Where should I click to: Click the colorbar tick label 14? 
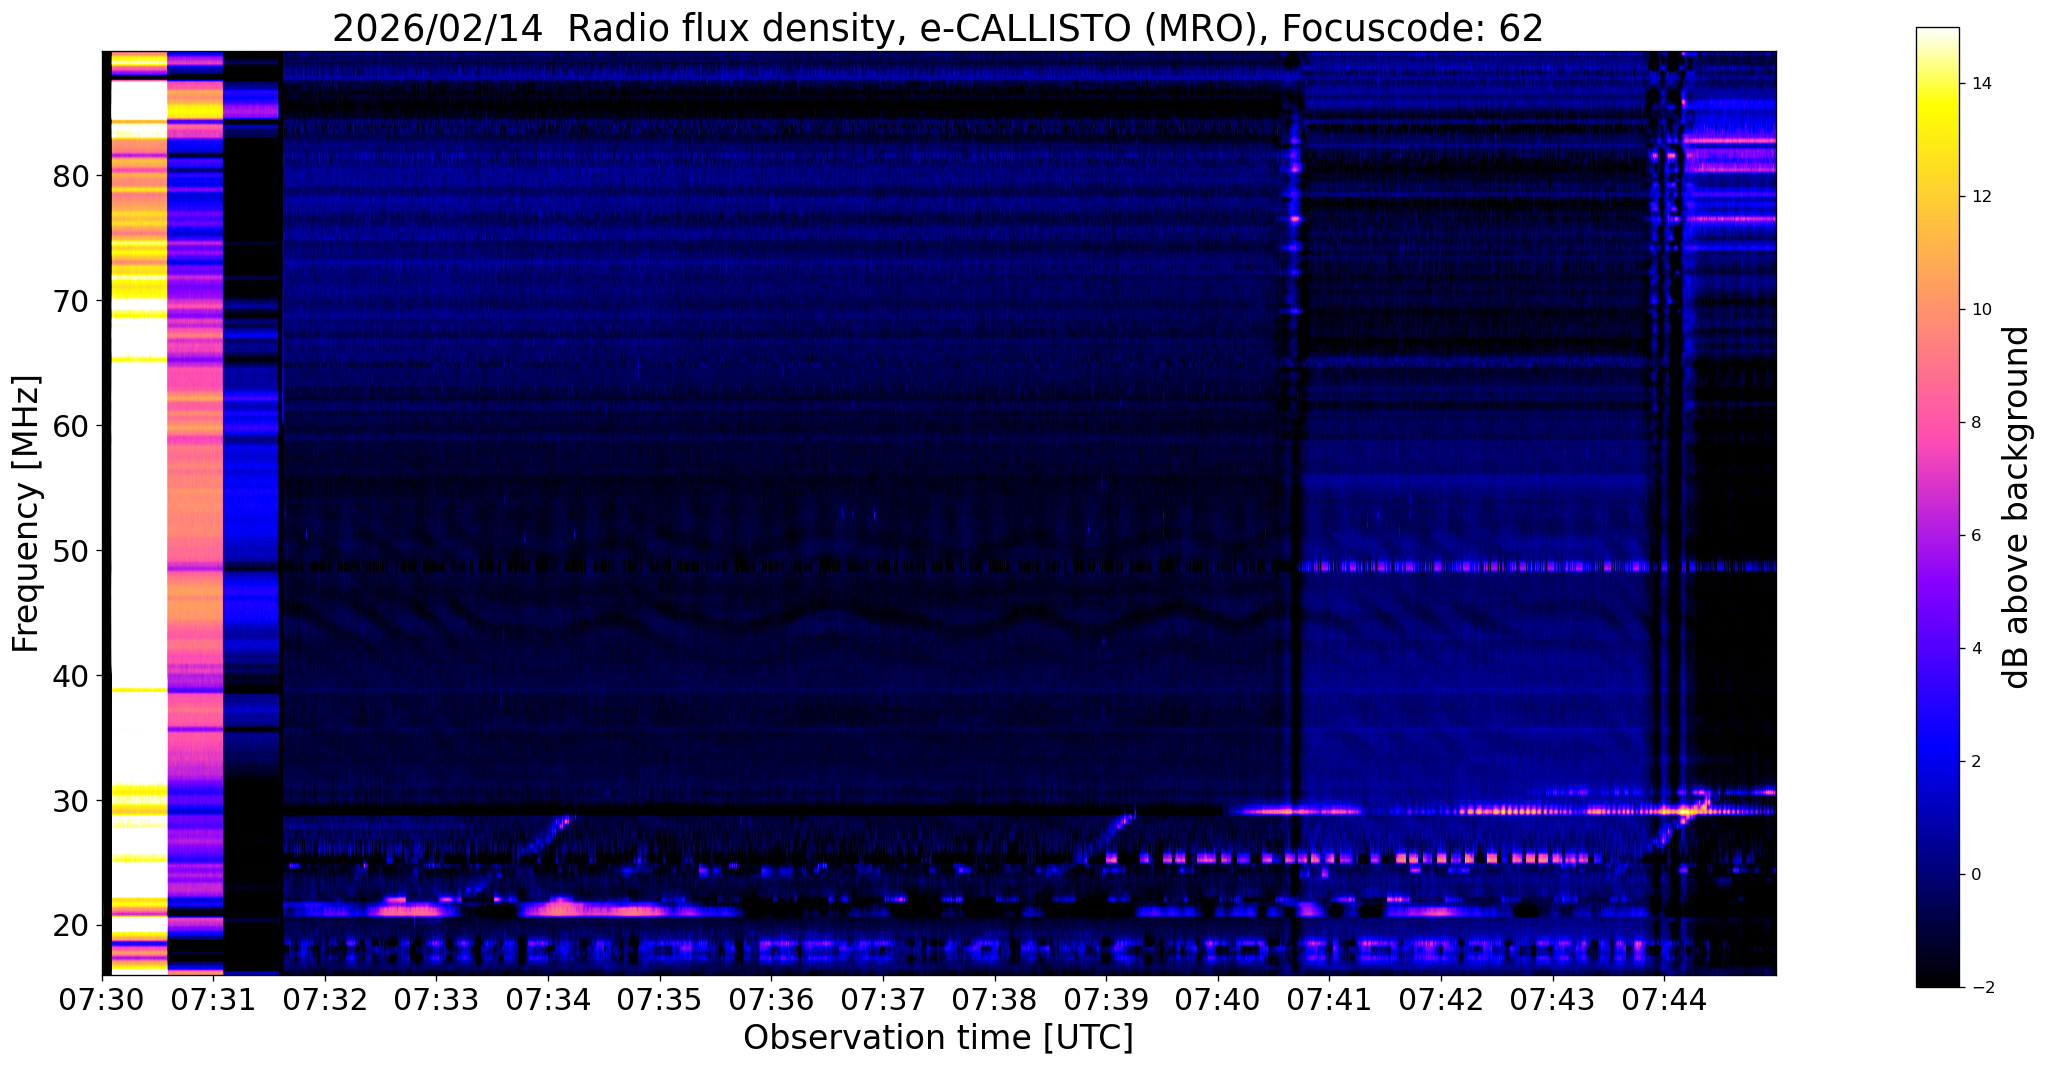tap(1982, 84)
